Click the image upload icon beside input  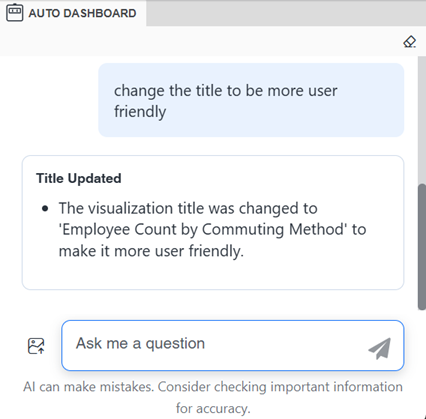click(x=36, y=346)
